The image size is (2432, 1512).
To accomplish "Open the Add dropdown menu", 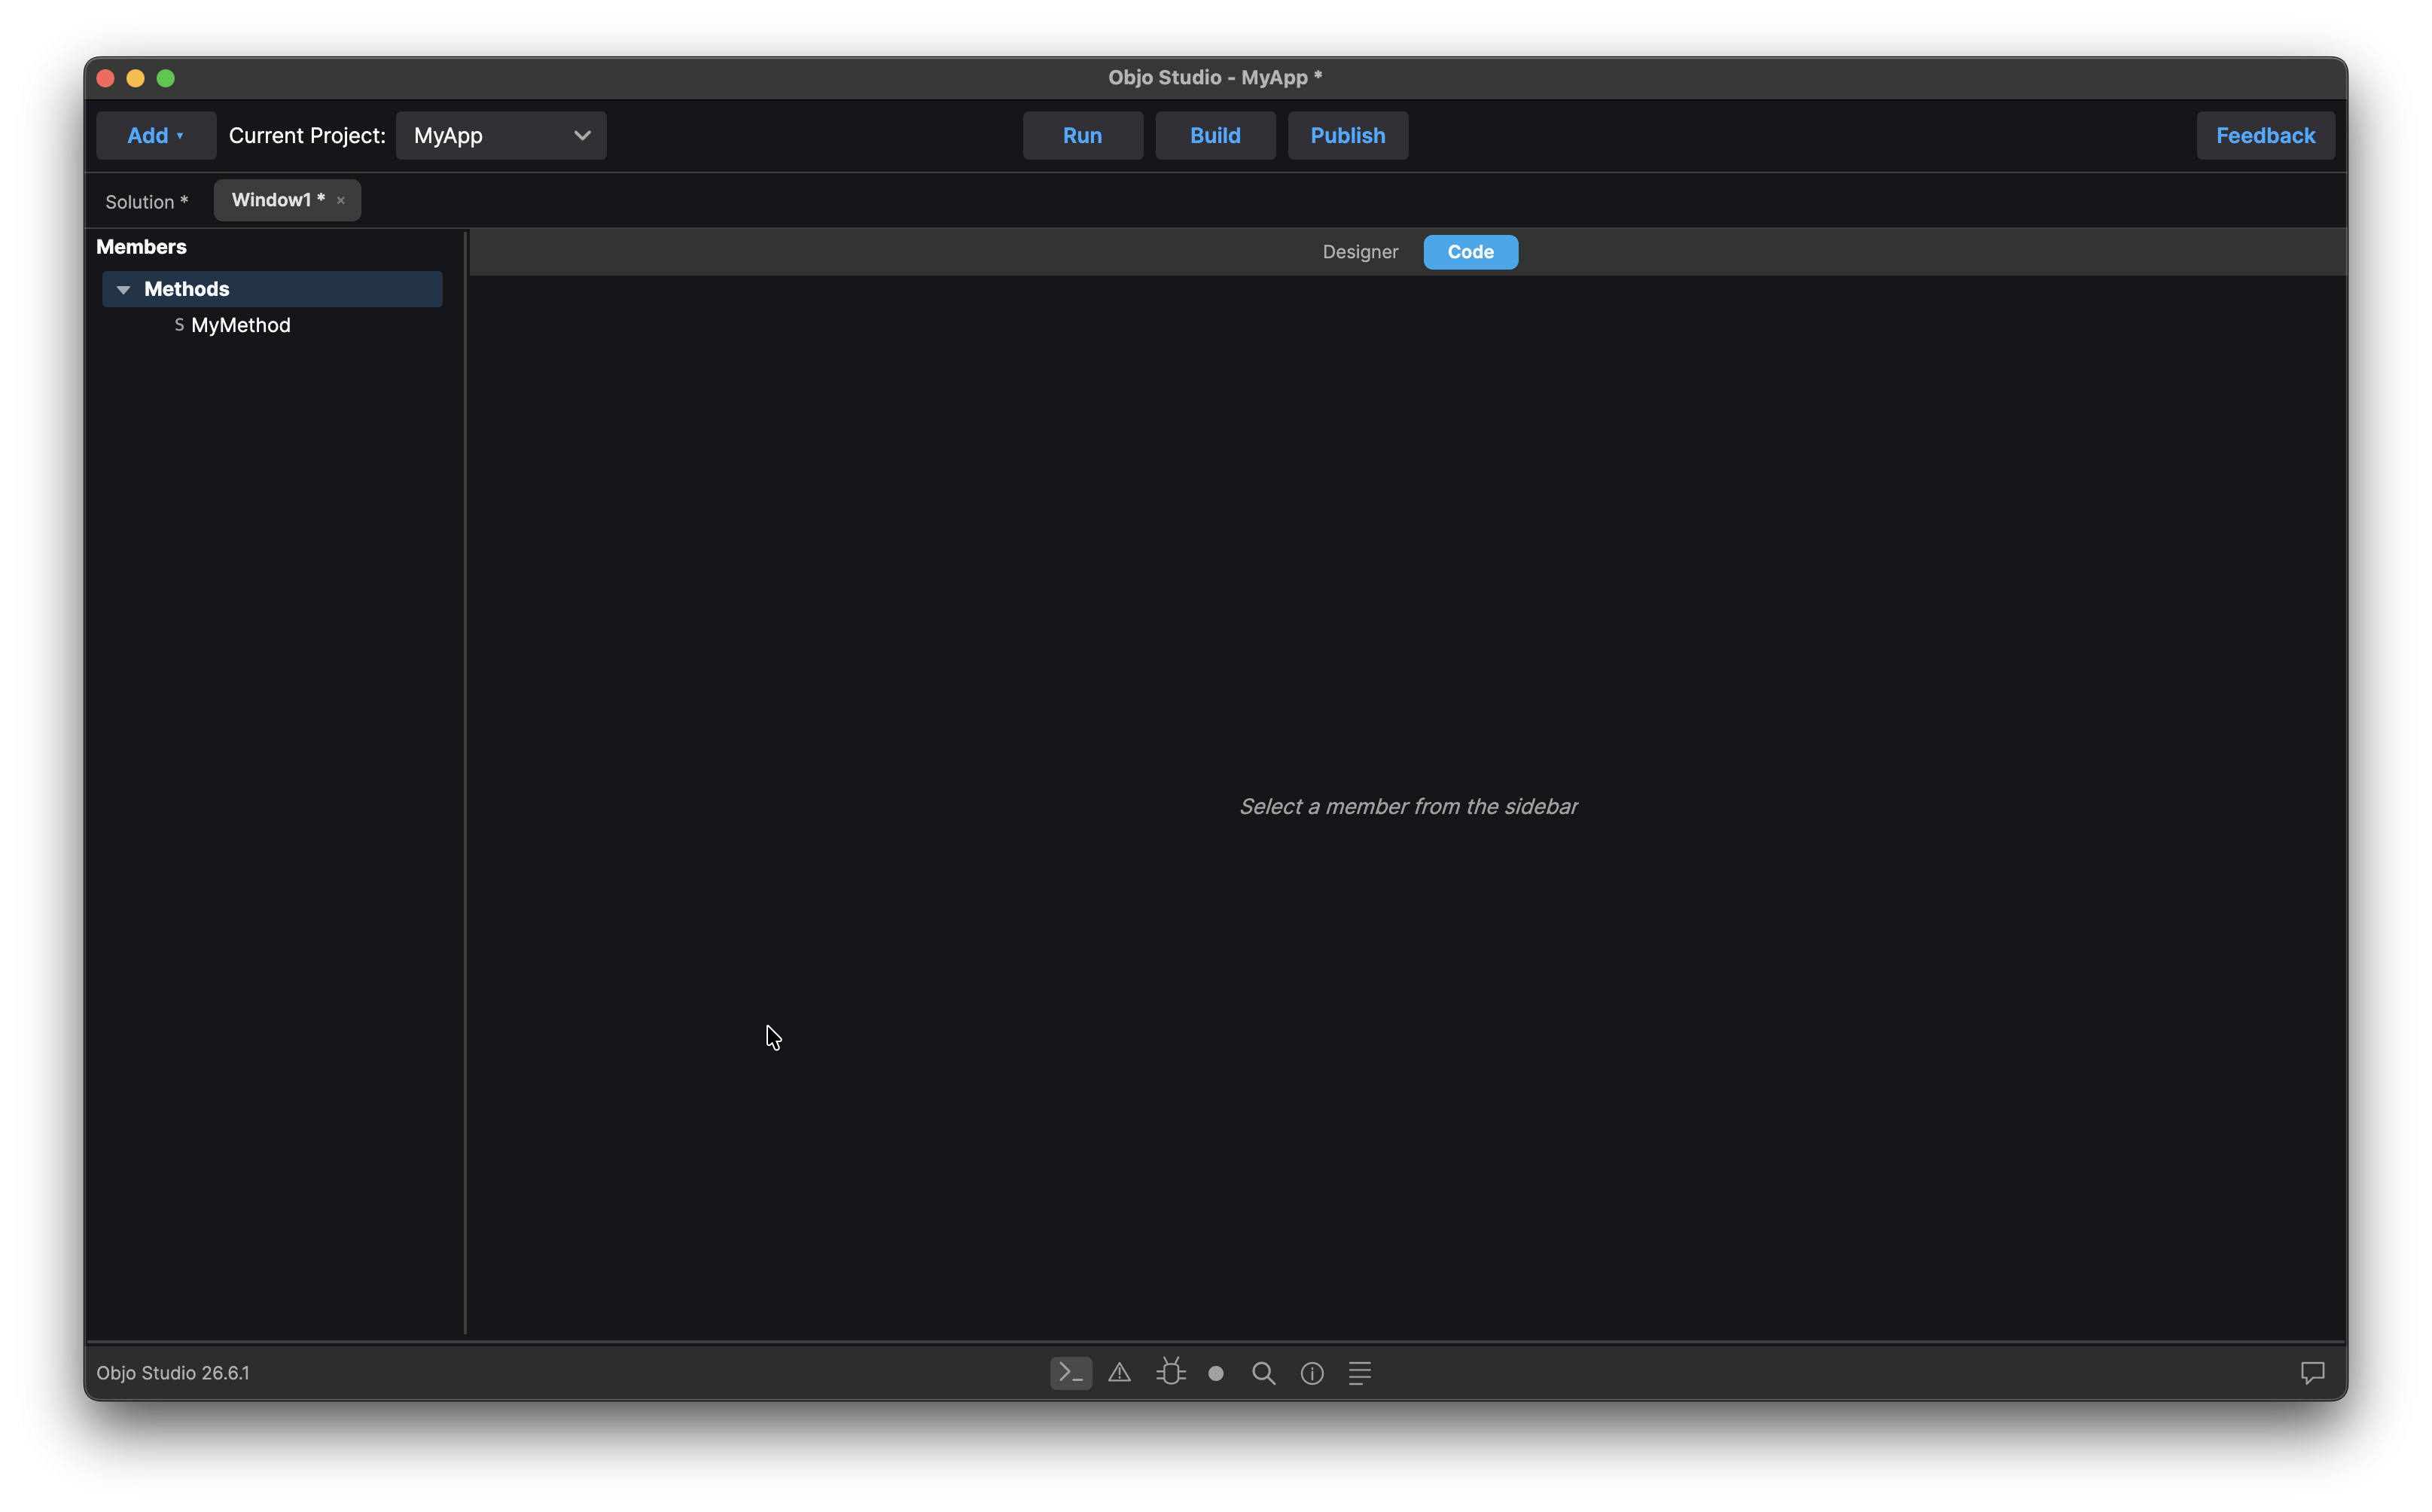I will click(155, 135).
